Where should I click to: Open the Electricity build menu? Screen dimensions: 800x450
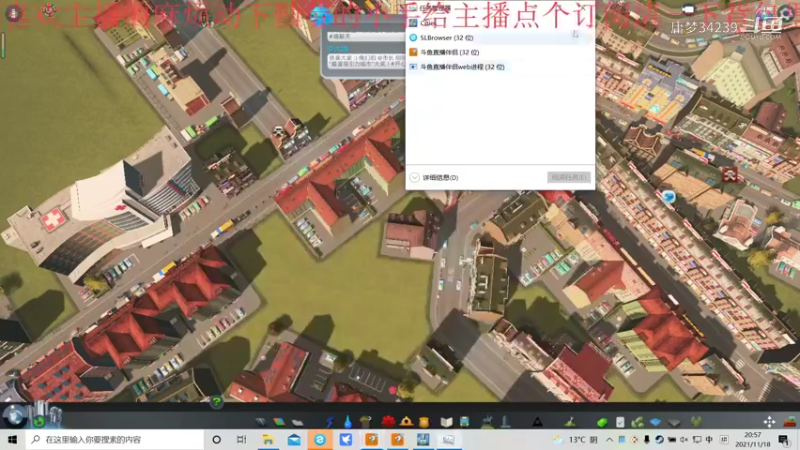[x=330, y=422]
